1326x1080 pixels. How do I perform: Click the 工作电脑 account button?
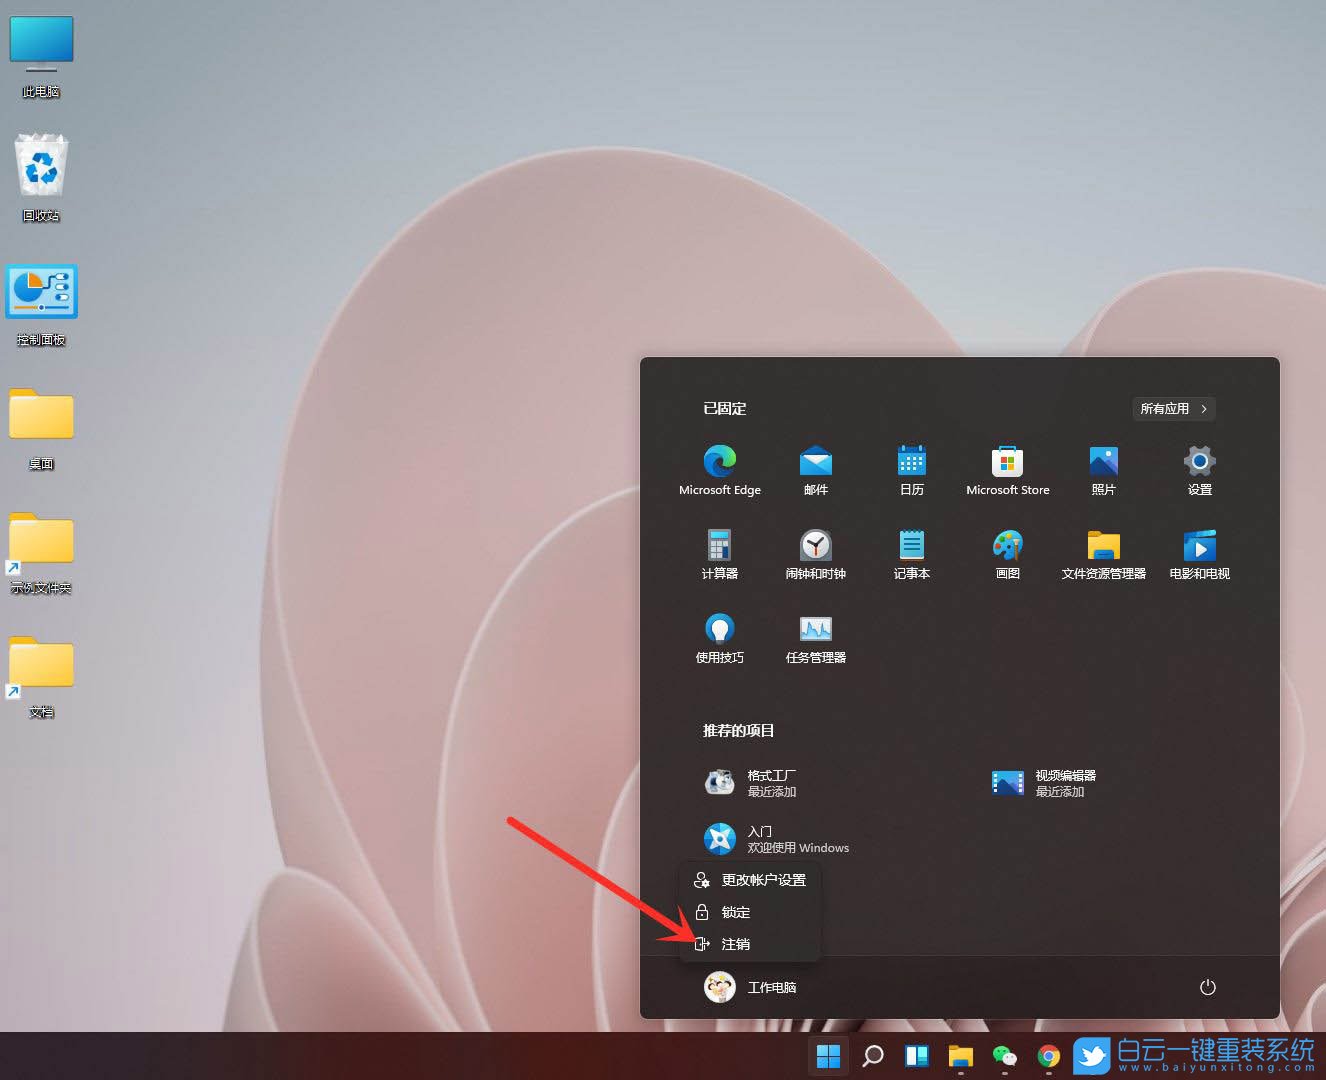click(x=752, y=987)
